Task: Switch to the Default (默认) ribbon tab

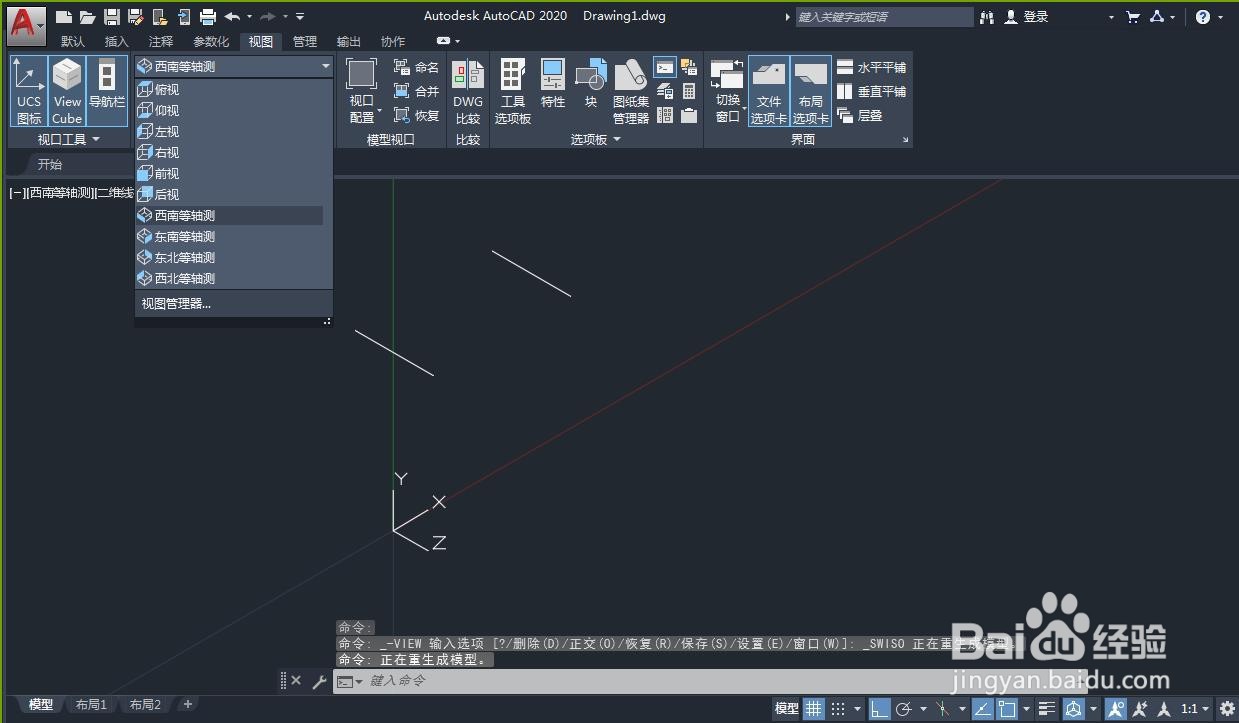Action: (x=73, y=41)
